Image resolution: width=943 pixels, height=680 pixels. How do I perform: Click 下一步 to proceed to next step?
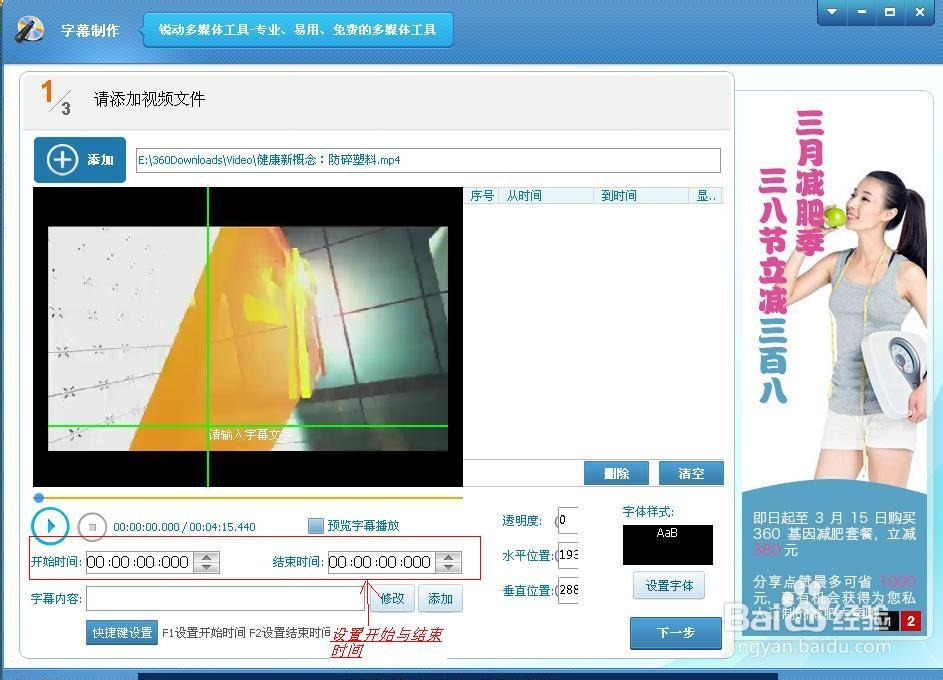coord(675,632)
